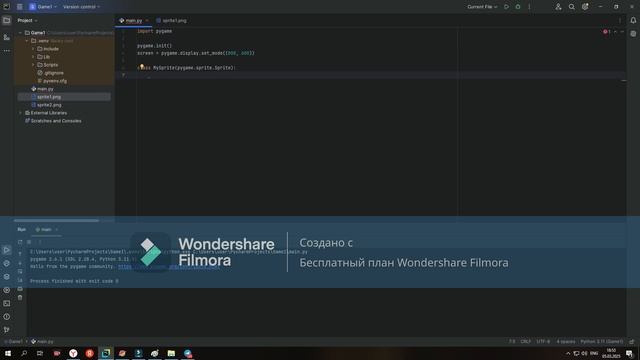The width and height of the screenshot is (640, 360).
Task: Open Windows Start menu
Action: click(8, 353)
